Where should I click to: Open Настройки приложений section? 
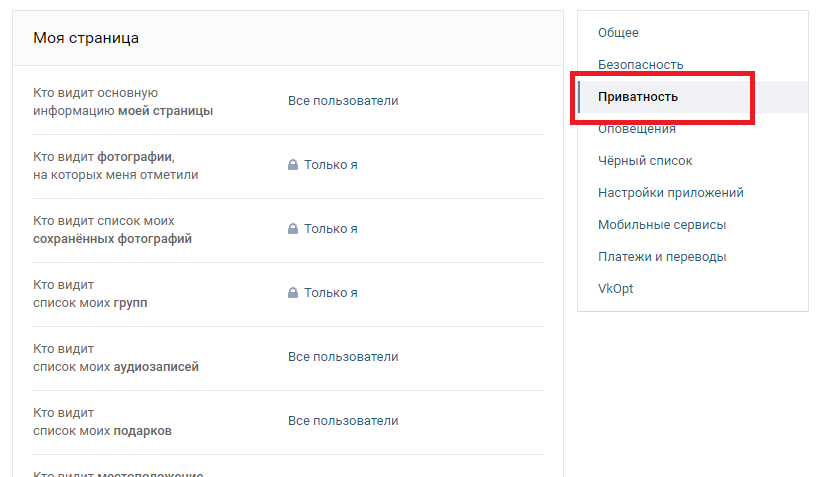coord(671,193)
